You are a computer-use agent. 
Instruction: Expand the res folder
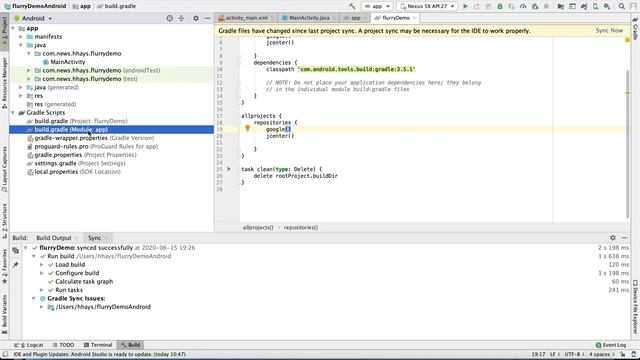[x=21, y=96]
